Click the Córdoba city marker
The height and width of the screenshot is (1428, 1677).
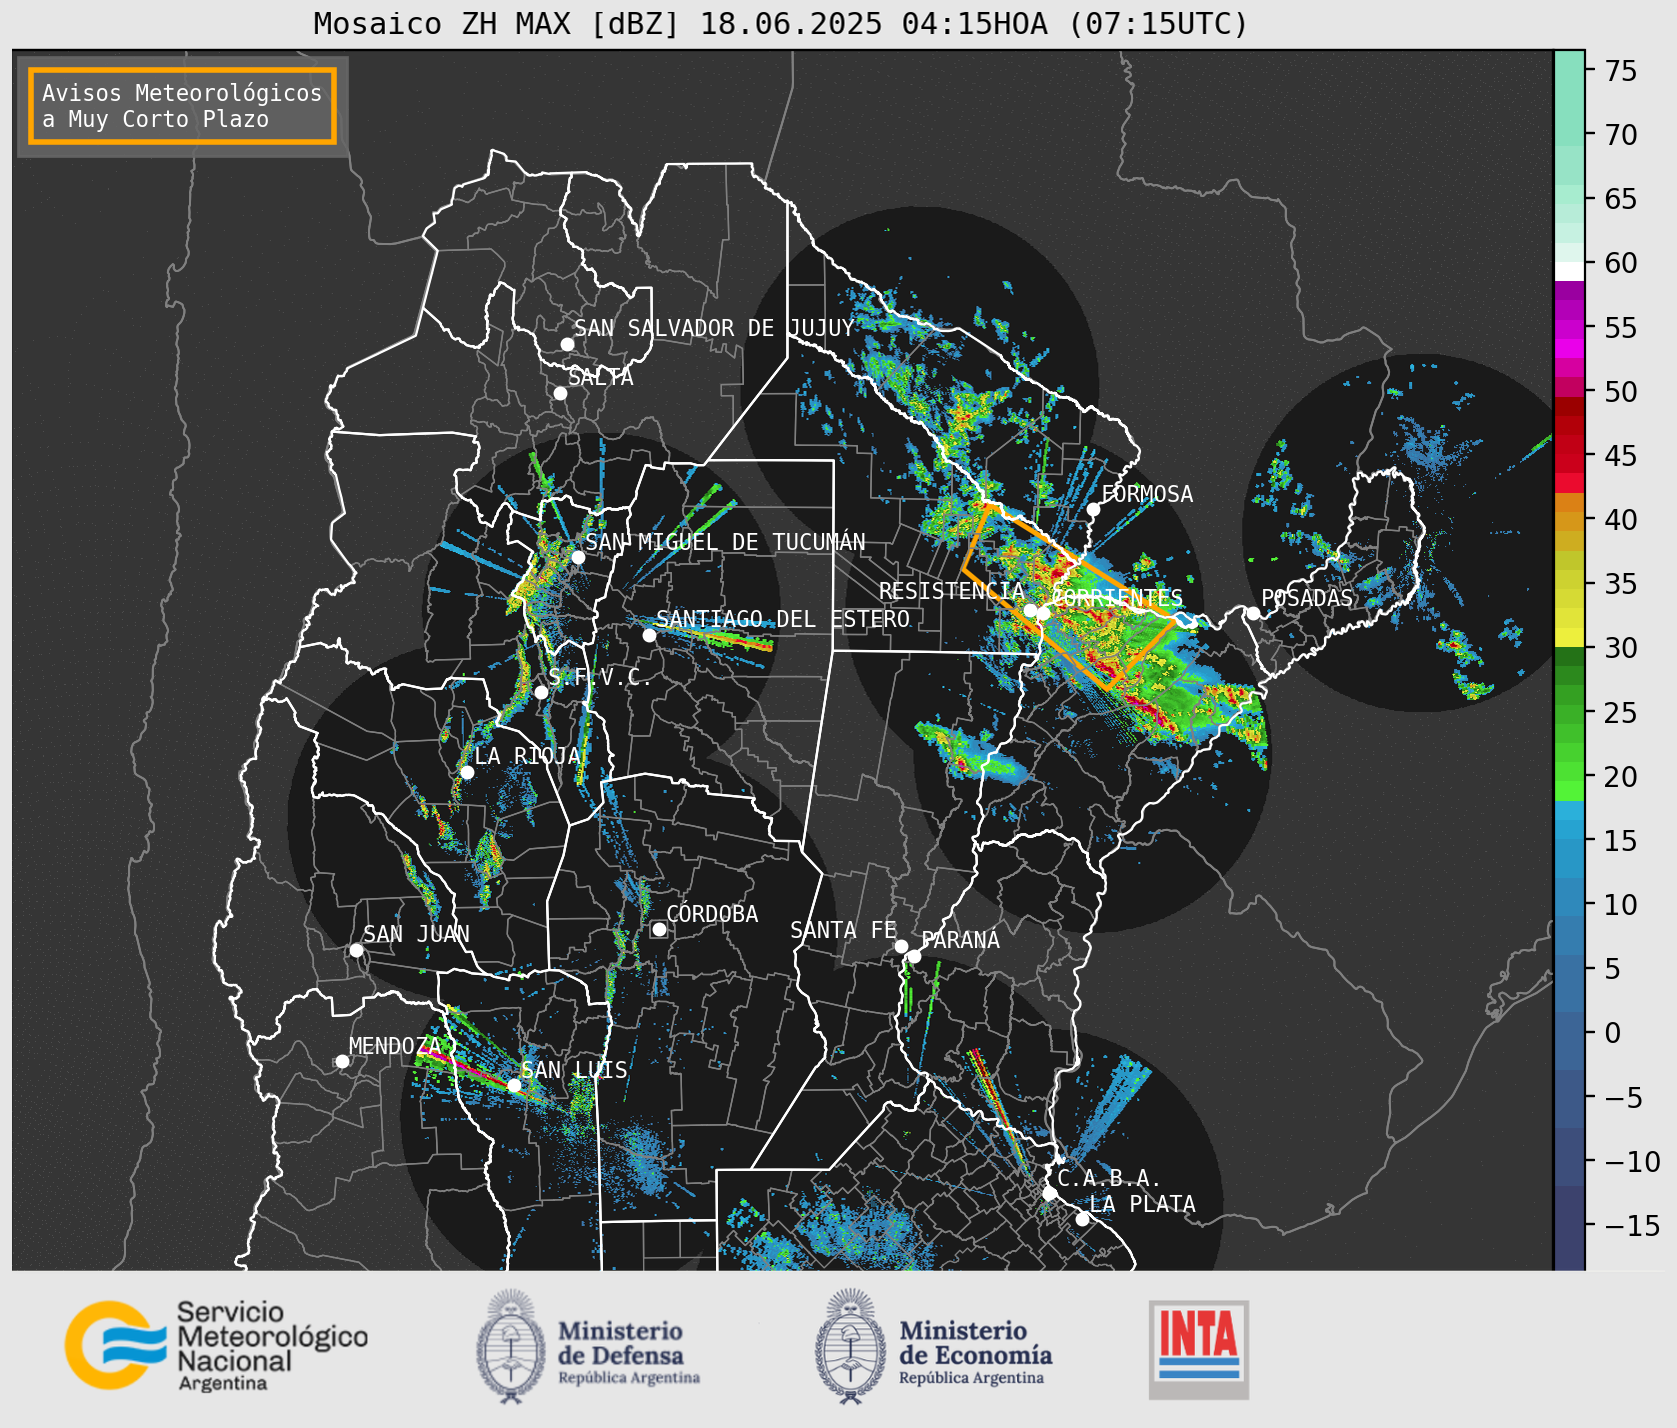click(659, 929)
